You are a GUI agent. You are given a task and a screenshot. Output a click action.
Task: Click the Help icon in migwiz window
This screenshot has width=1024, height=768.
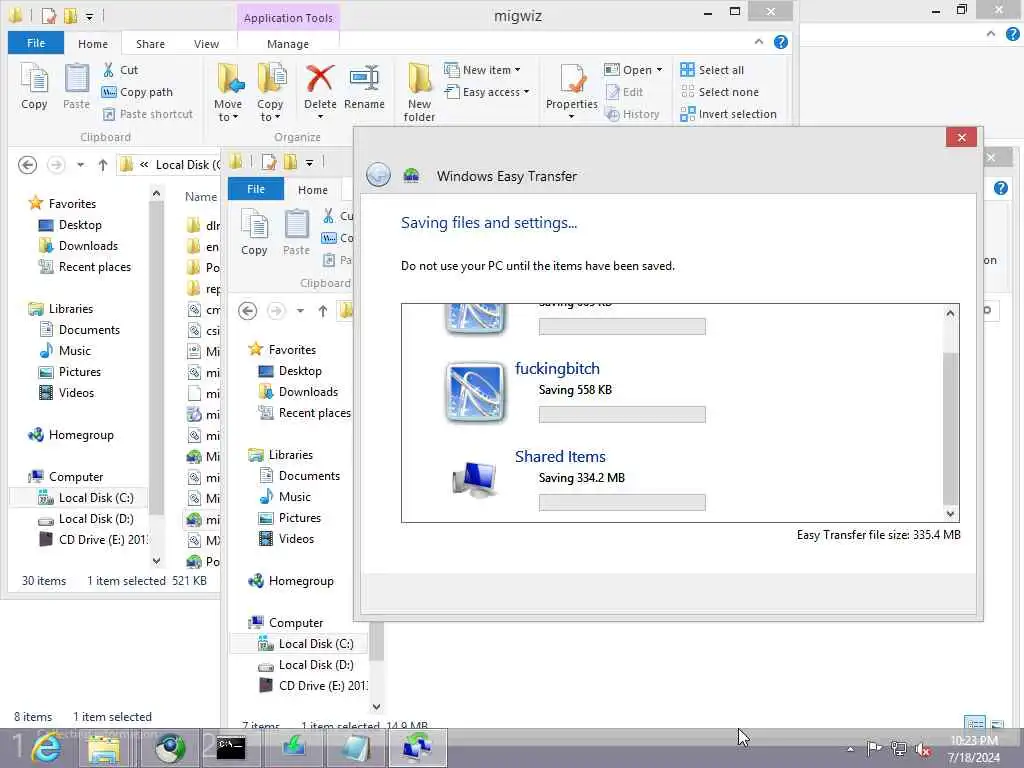[780, 42]
